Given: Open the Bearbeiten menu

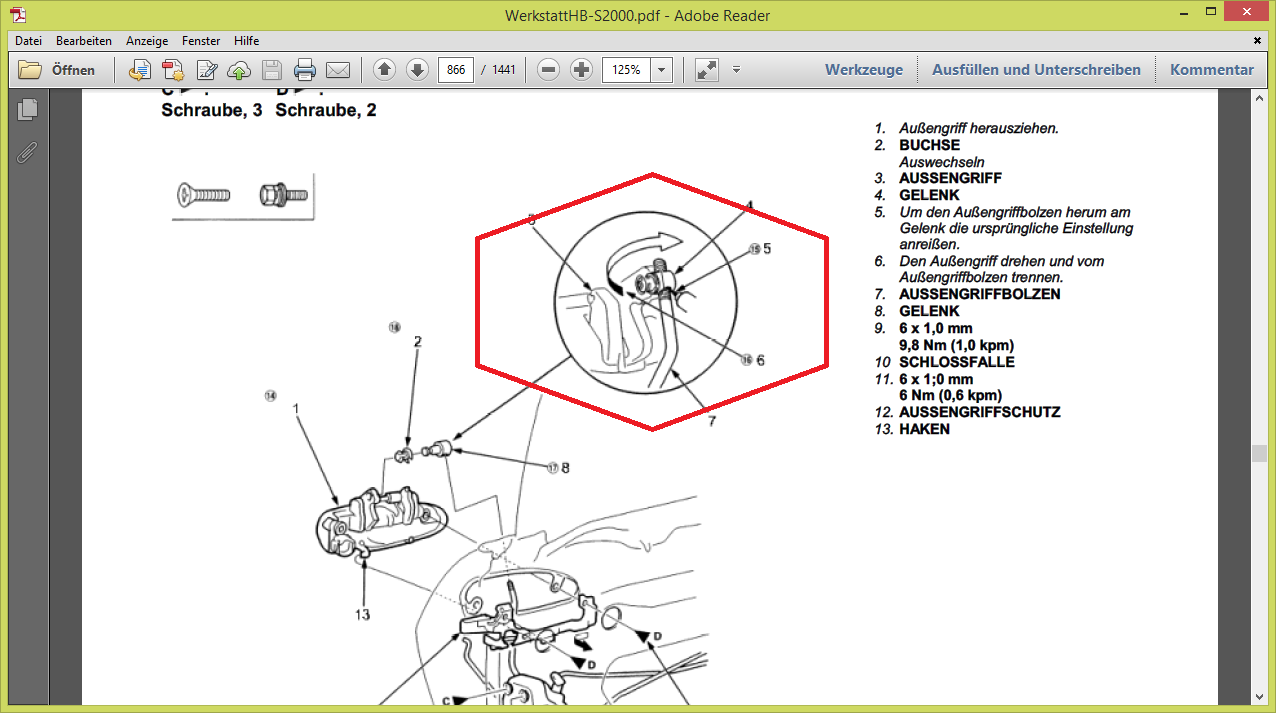Looking at the screenshot, I should pos(84,41).
